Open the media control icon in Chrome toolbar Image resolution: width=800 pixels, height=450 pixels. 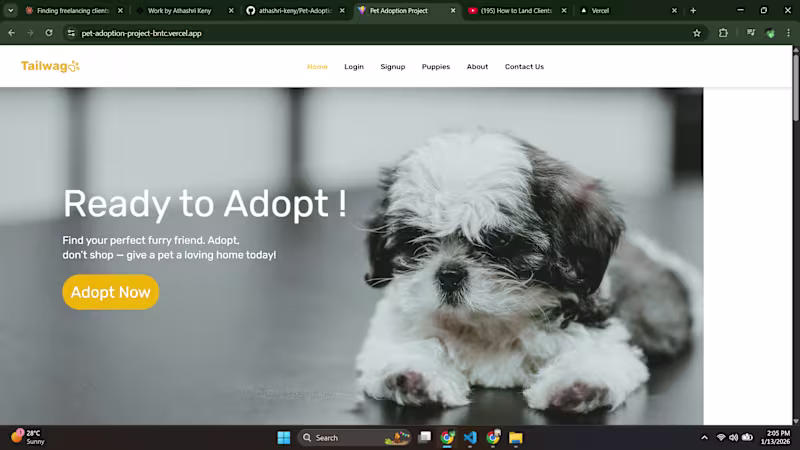[751, 33]
